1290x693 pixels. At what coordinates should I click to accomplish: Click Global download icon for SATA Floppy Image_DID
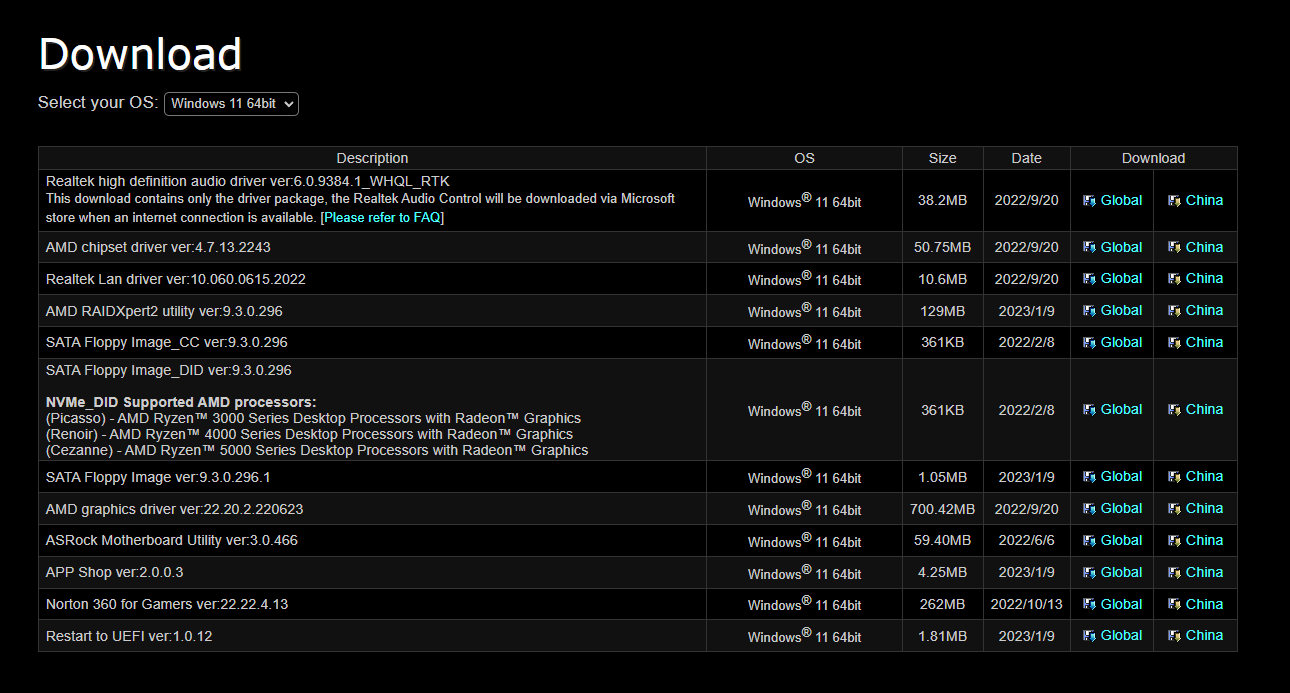tap(1089, 409)
